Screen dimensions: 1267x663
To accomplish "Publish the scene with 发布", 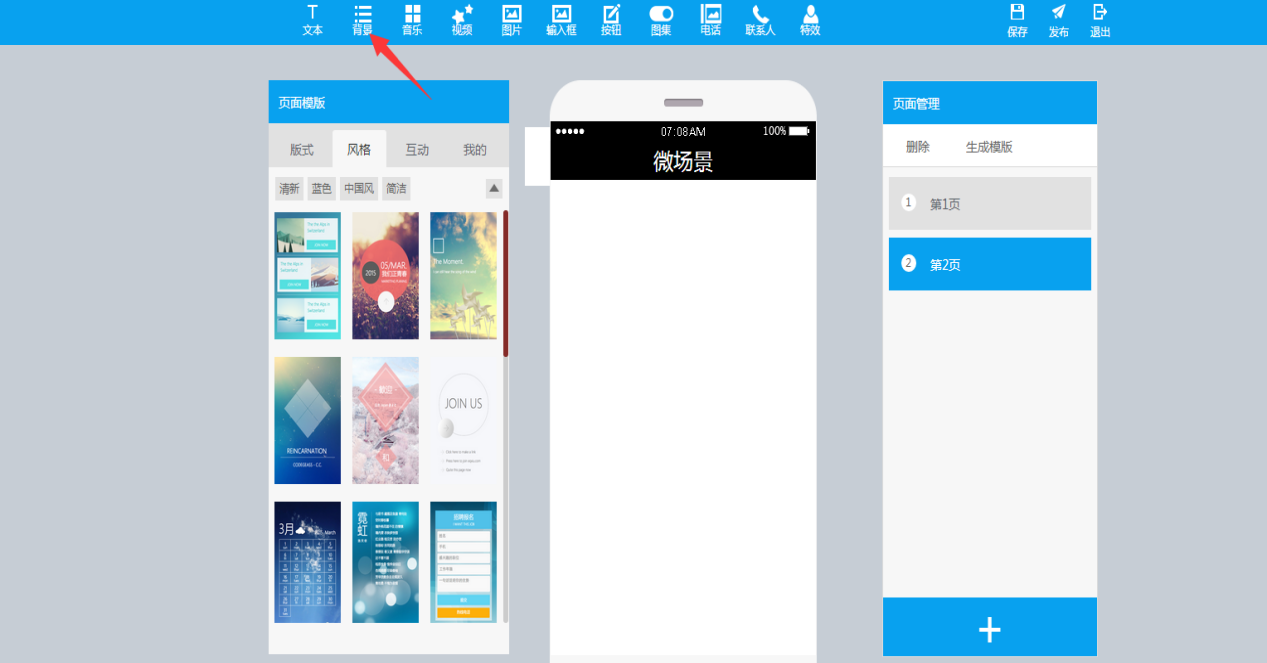I will (x=1058, y=20).
